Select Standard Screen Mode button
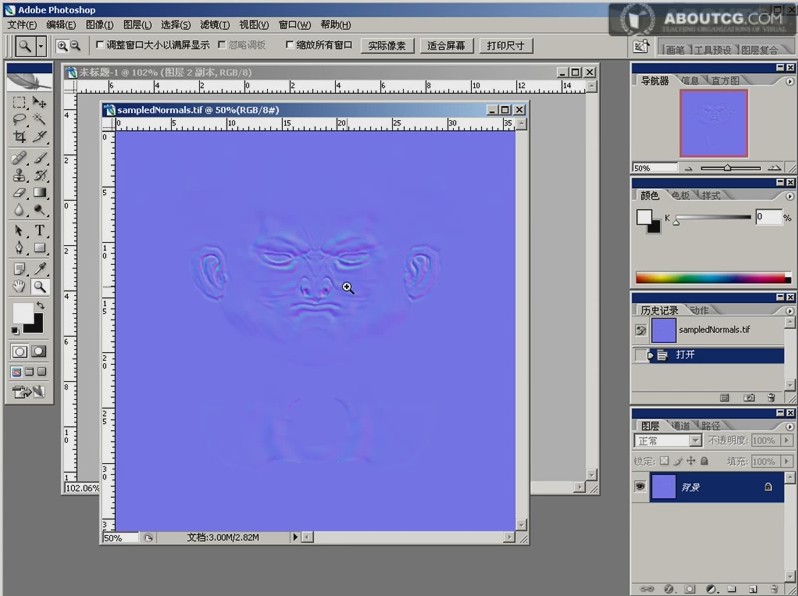 pyautogui.click(x=16, y=372)
